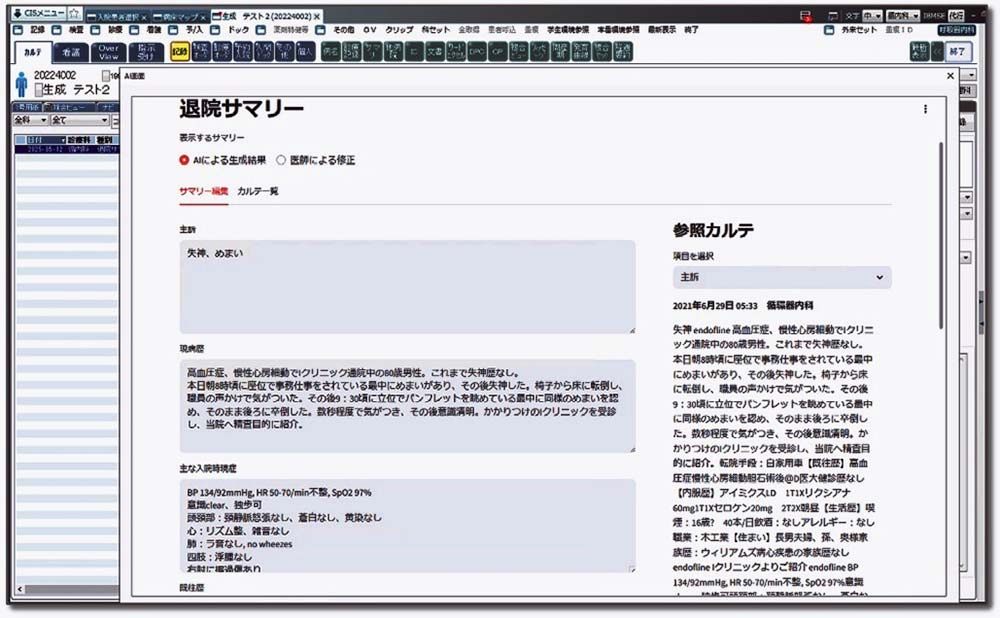Open the department dropdown in the title bar
The width and height of the screenshot is (1000, 618).
point(902,15)
